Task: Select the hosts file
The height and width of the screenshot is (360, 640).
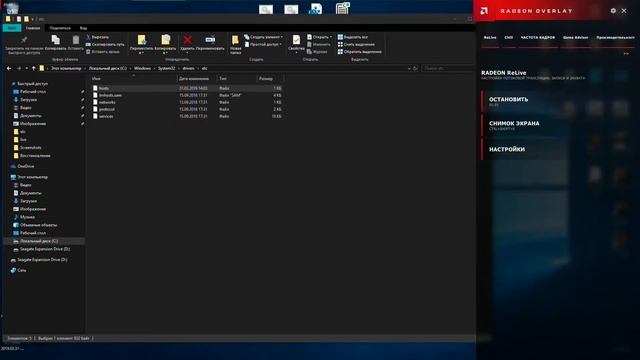Action: [x=187, y=88]
